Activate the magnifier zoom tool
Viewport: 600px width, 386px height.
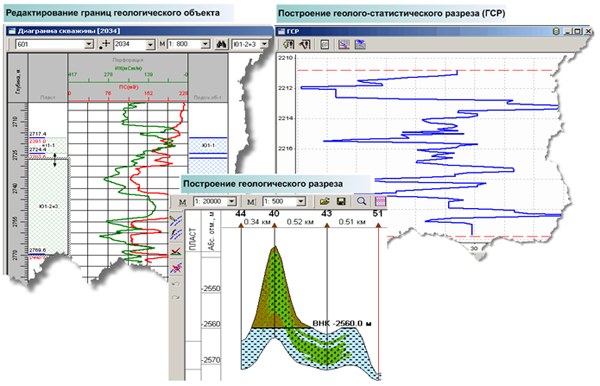[361, 201]
